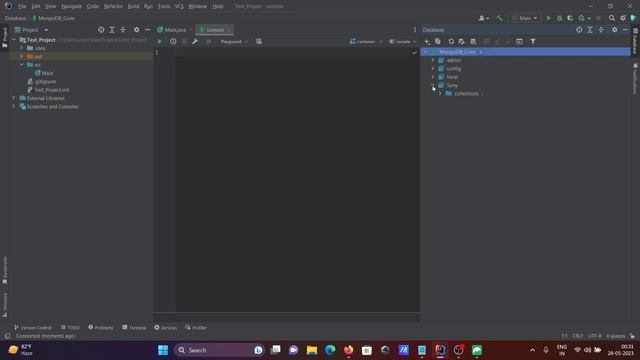The height and width of the screenshot is (360, 640).
Task: Expand all in Database panel
Action: pos(590,30)
